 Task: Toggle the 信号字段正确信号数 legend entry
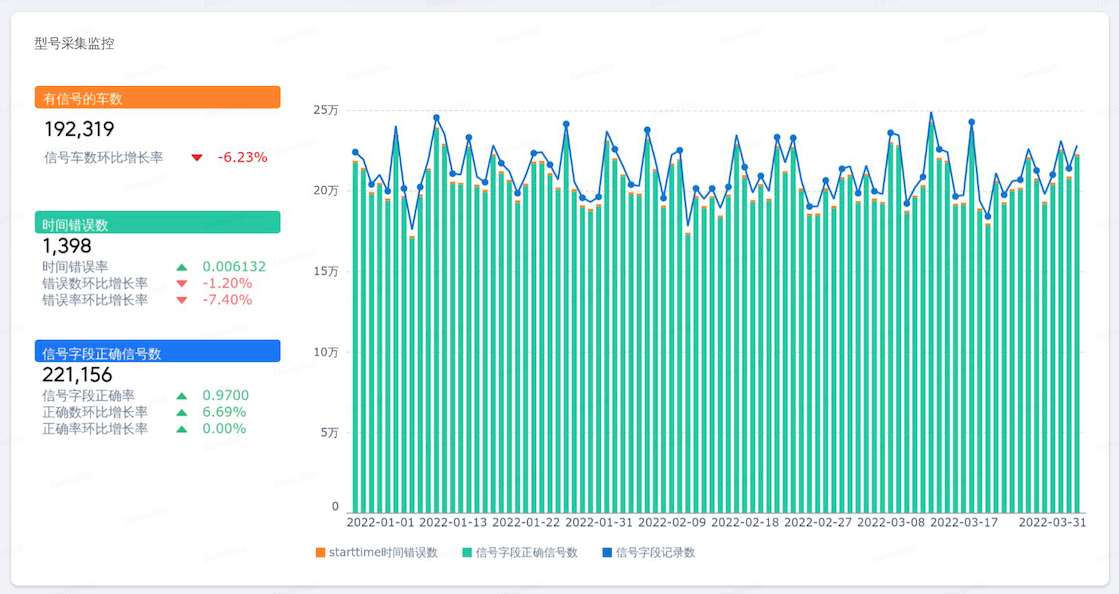point(520,553)
